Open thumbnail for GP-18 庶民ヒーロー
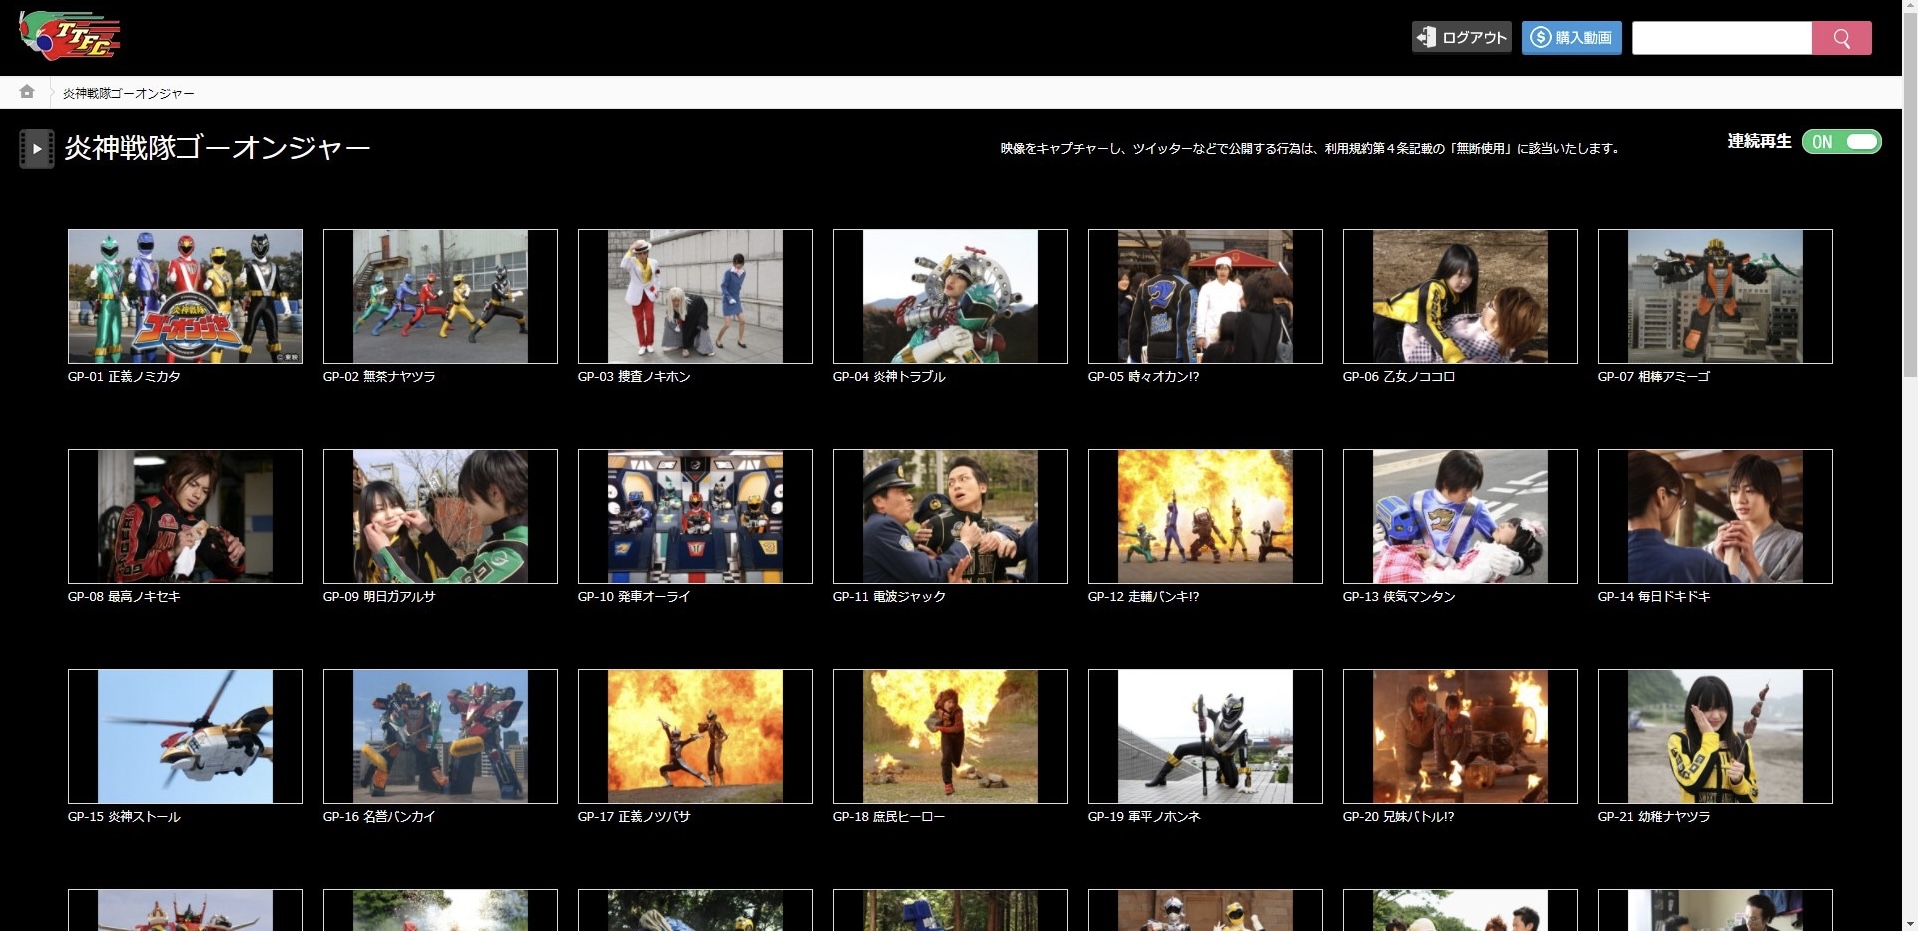The width and height of the screenshot is (1918, 931). point(950,736)
